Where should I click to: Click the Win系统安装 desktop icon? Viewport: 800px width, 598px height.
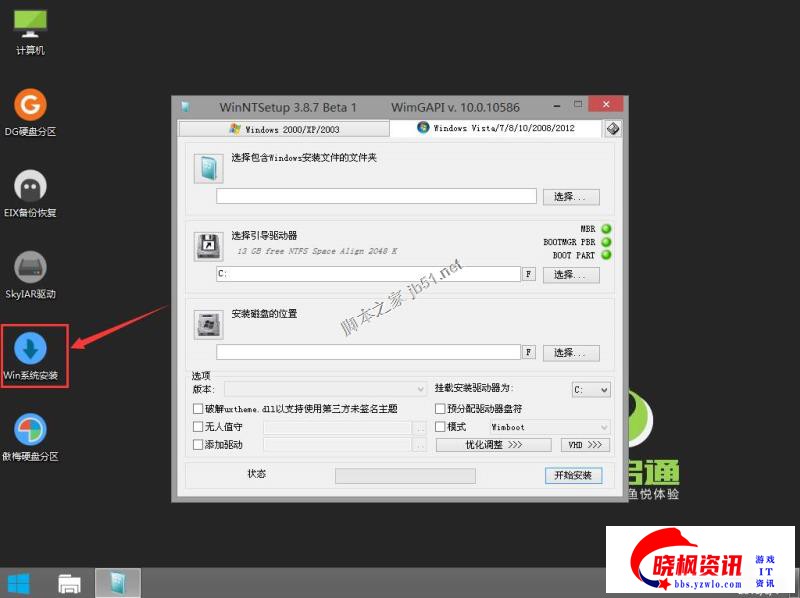pyautogui.click(x=31, y=349)
